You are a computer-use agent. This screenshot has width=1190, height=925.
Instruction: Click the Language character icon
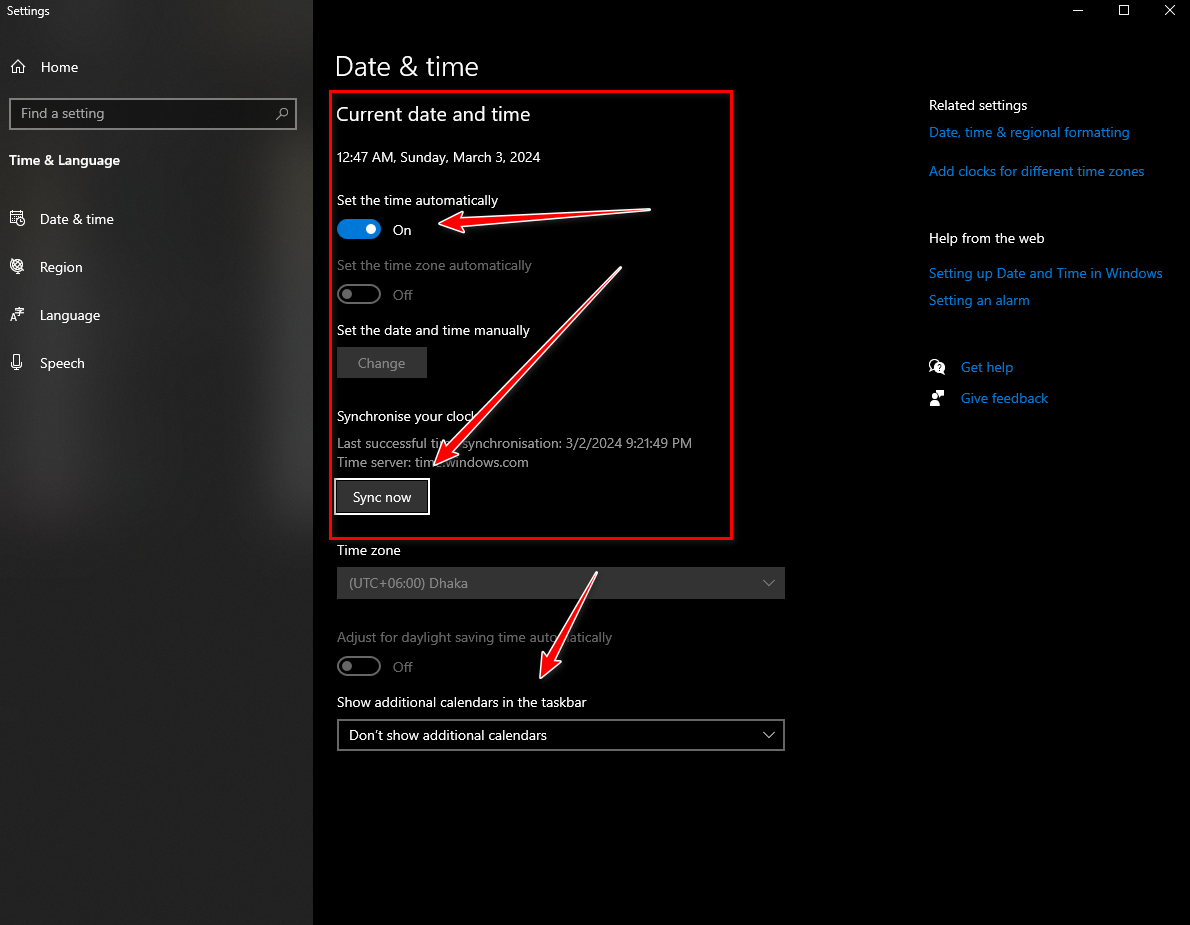(17, 315)
